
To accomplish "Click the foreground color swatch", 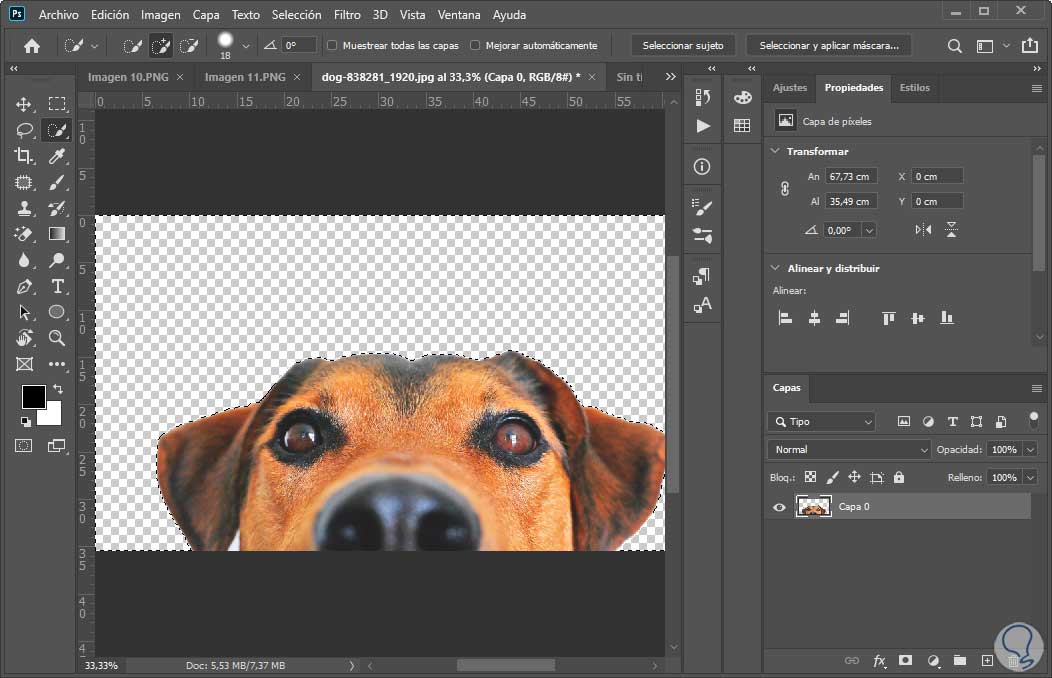I will click(x=33, y=396).
